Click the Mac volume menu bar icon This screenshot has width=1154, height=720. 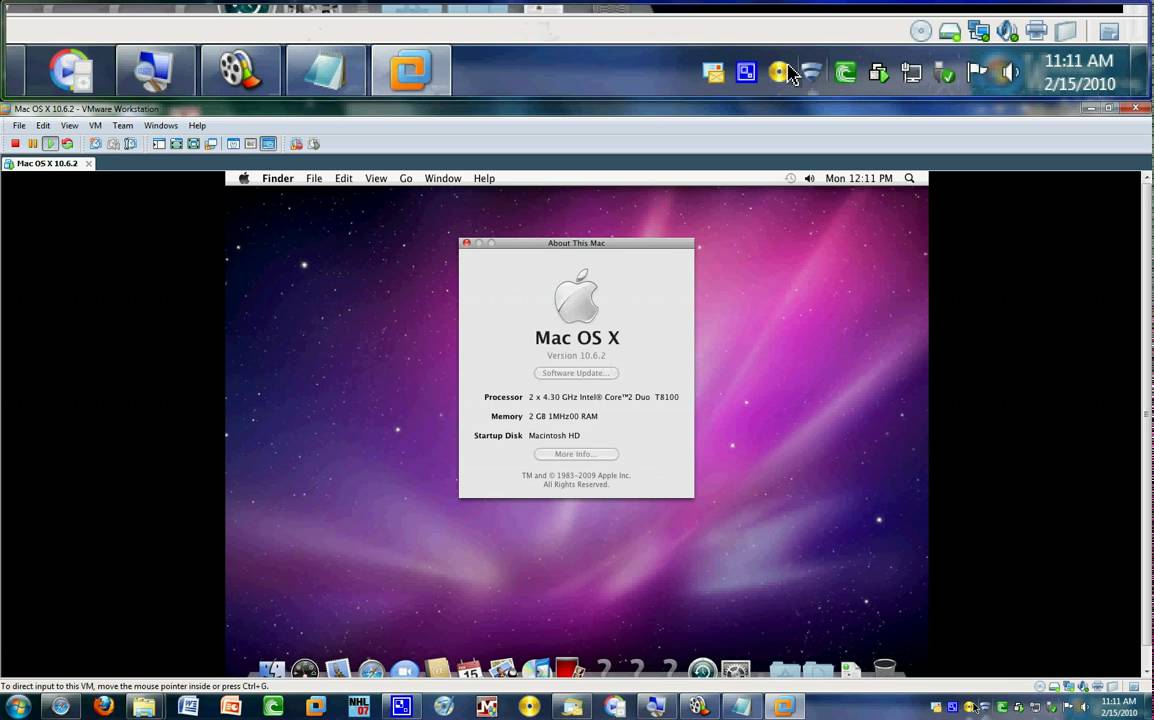[810, 178]
